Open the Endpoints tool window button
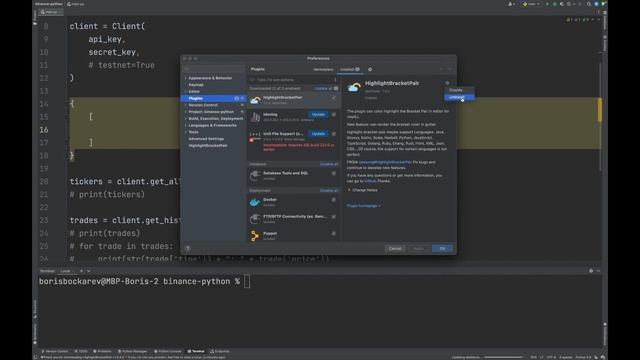640x360 pixels. pos(220,351)
